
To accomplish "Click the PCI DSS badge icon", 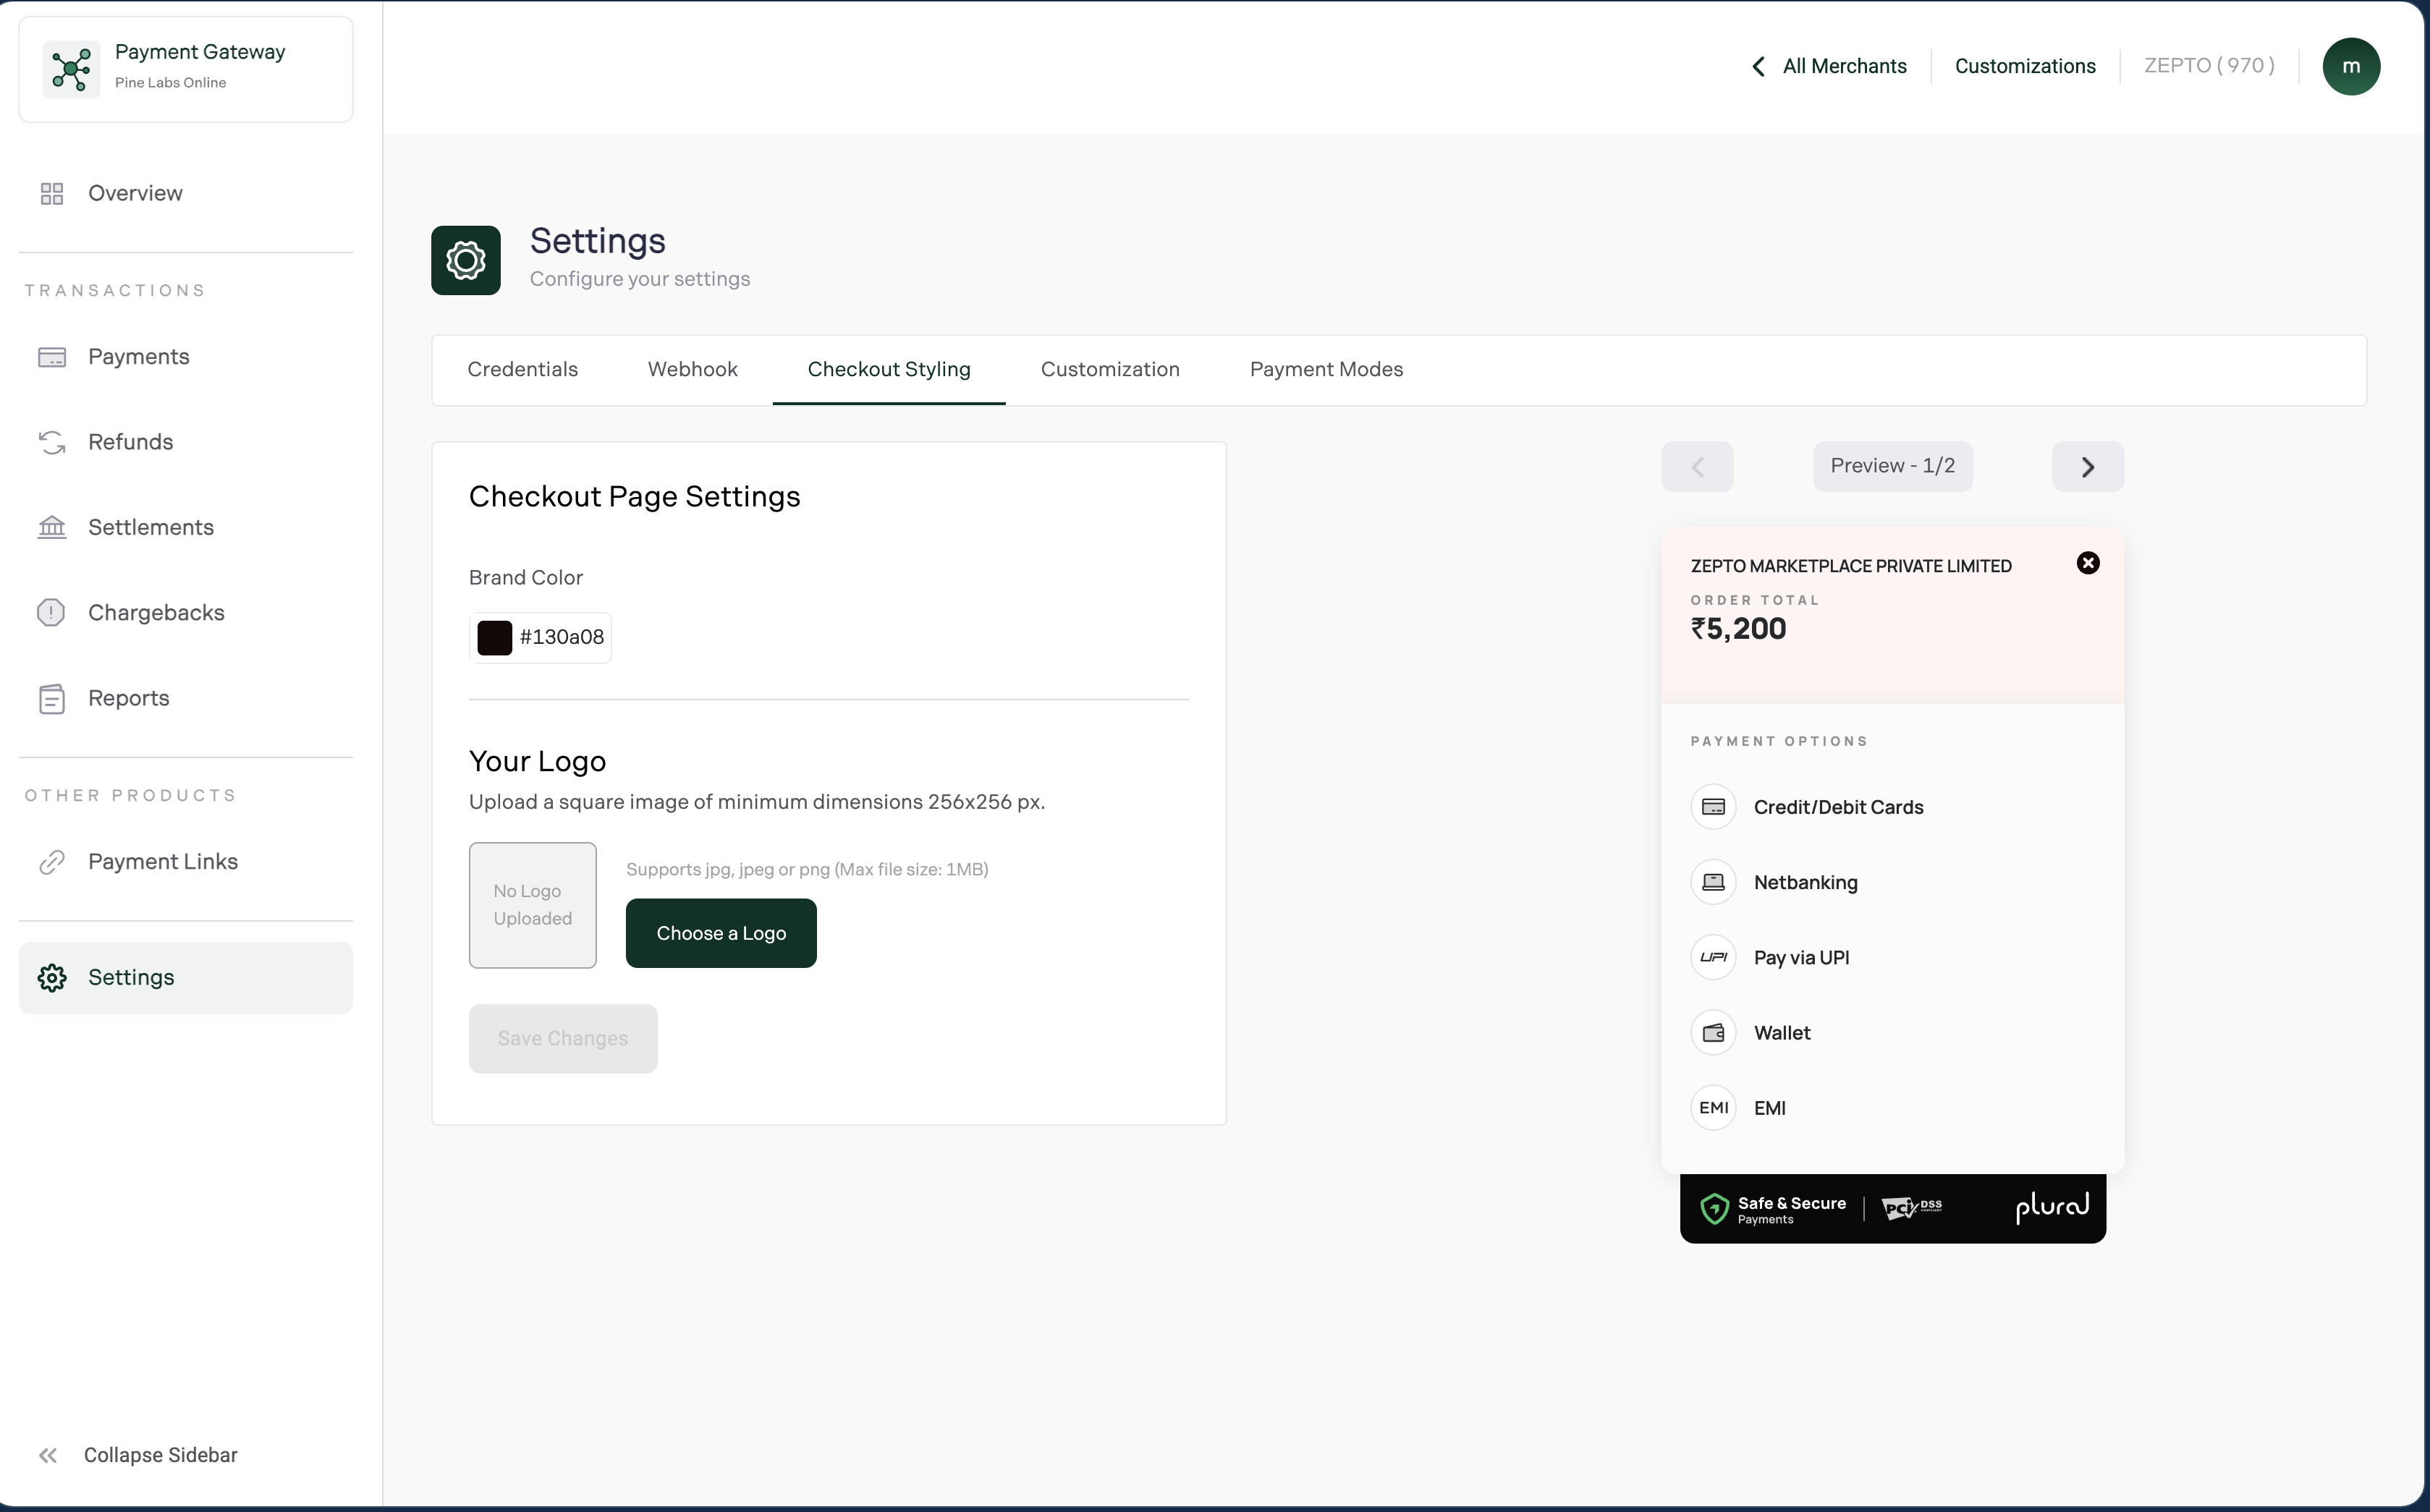I will [1911, 1208].
